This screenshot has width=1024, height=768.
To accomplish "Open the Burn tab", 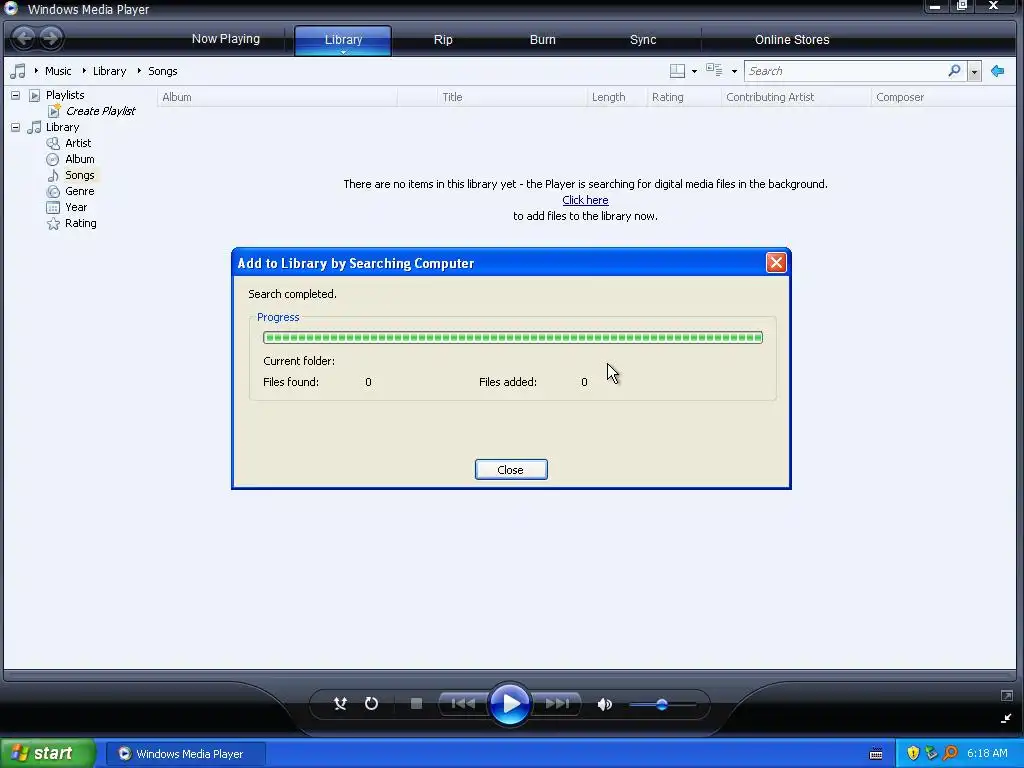I will (x=543, y=39).
